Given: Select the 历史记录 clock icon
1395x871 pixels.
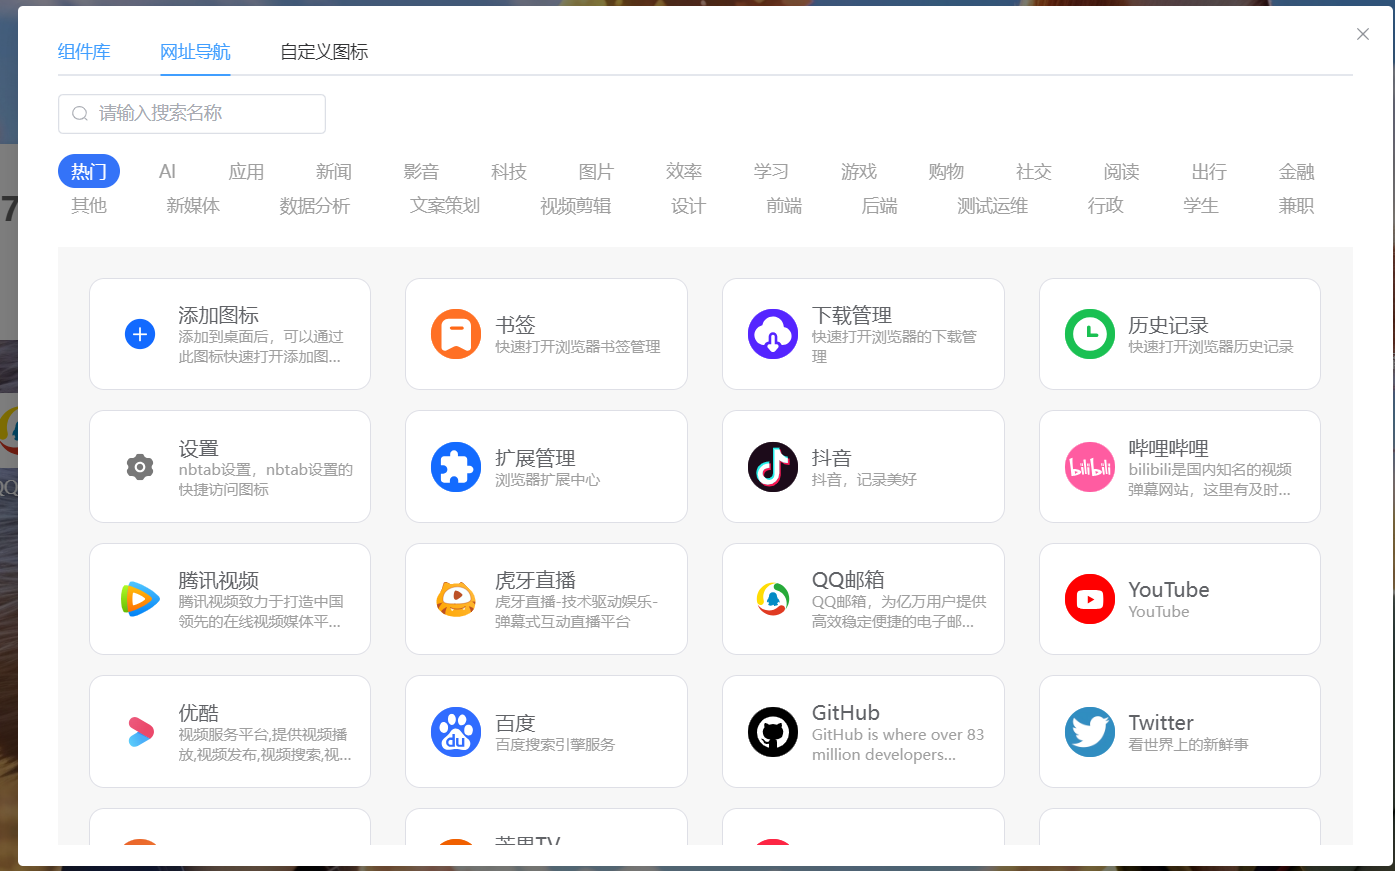Looking at the screenshot, I should click(1089, 334).
